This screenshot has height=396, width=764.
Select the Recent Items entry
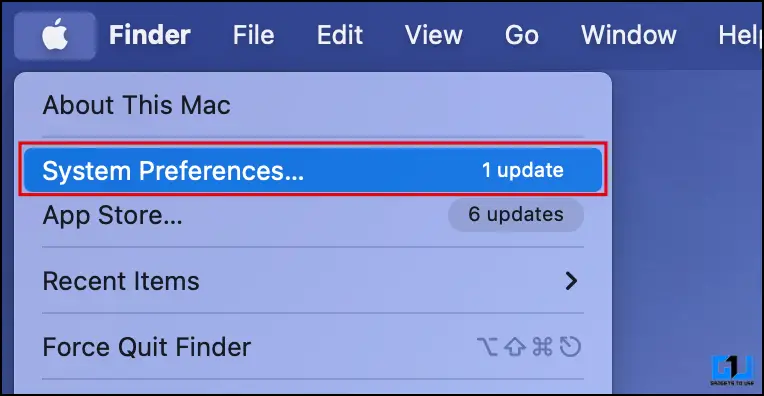click(121, 281)
